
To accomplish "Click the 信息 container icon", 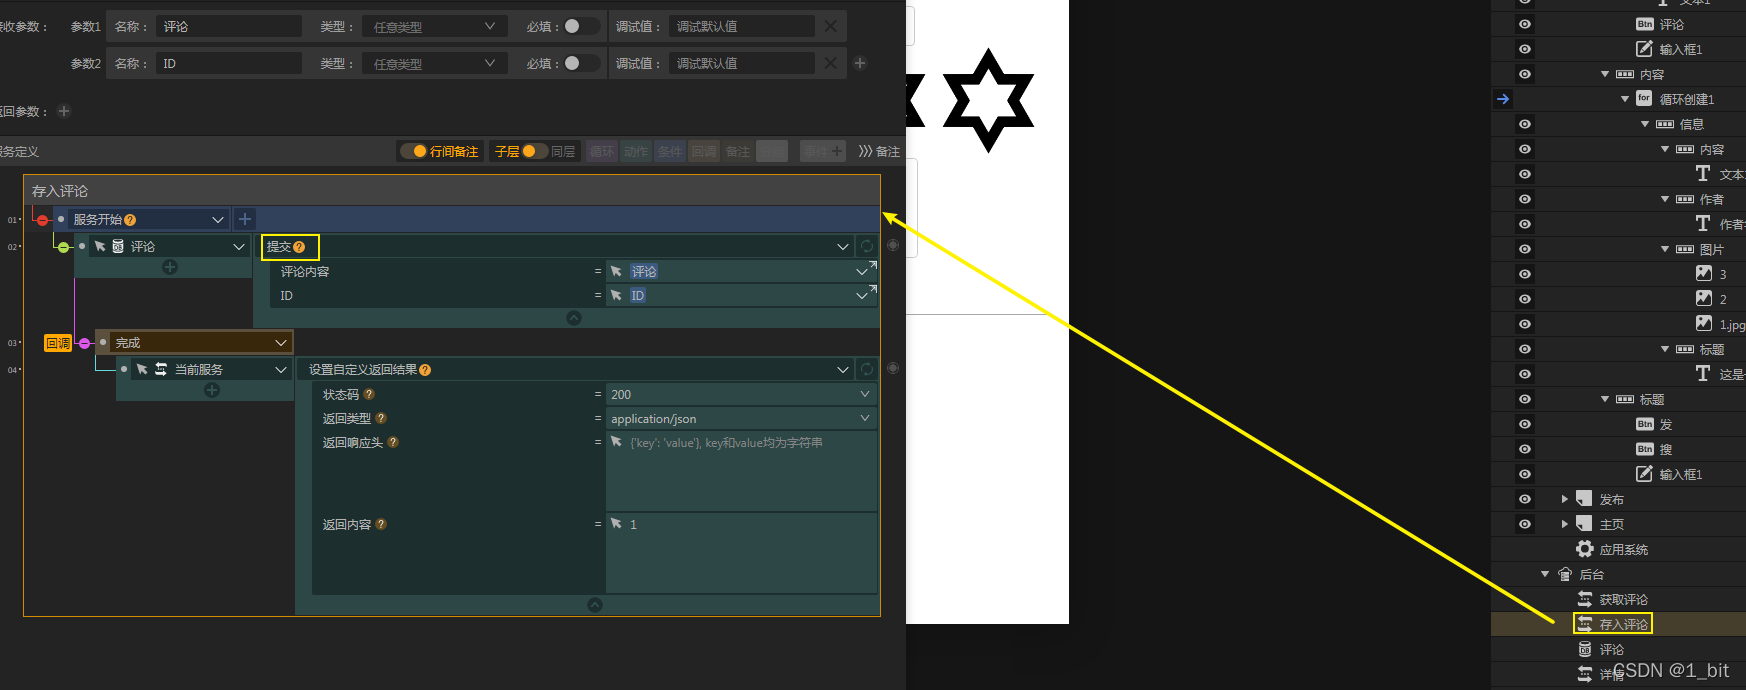I will point(1665,124).
